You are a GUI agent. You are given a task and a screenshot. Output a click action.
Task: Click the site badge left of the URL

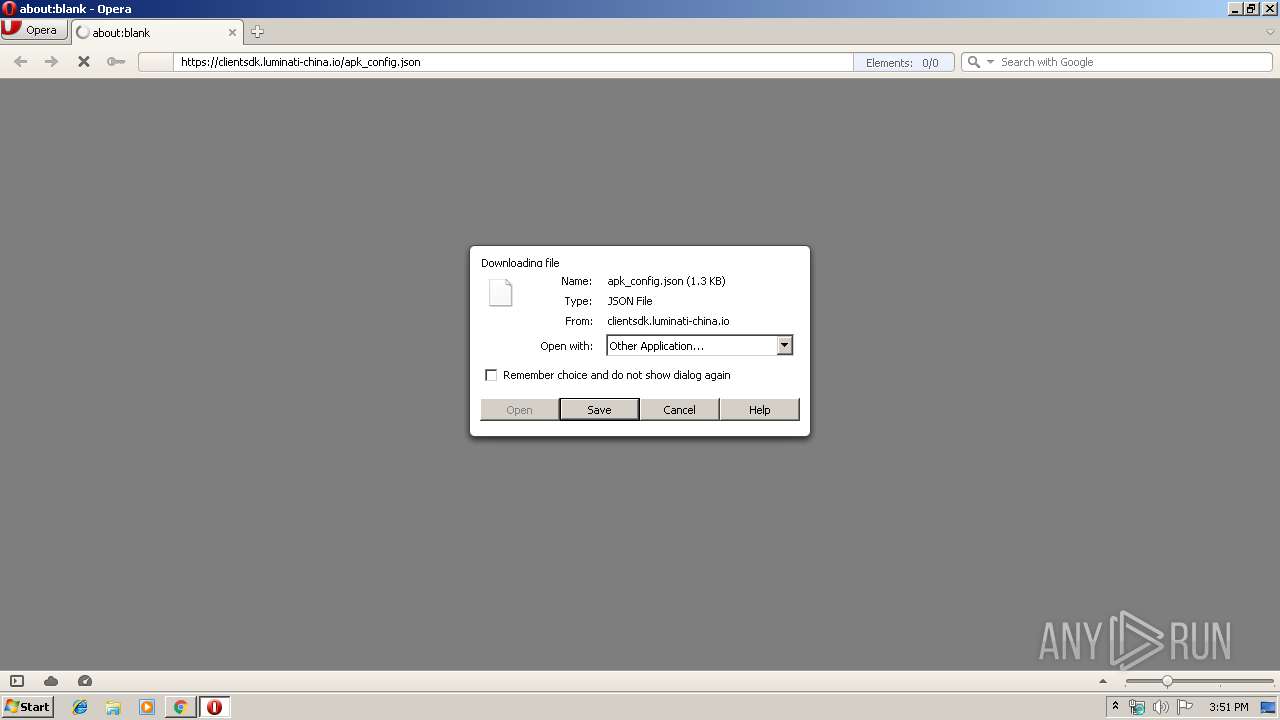[x=156, y=62]
